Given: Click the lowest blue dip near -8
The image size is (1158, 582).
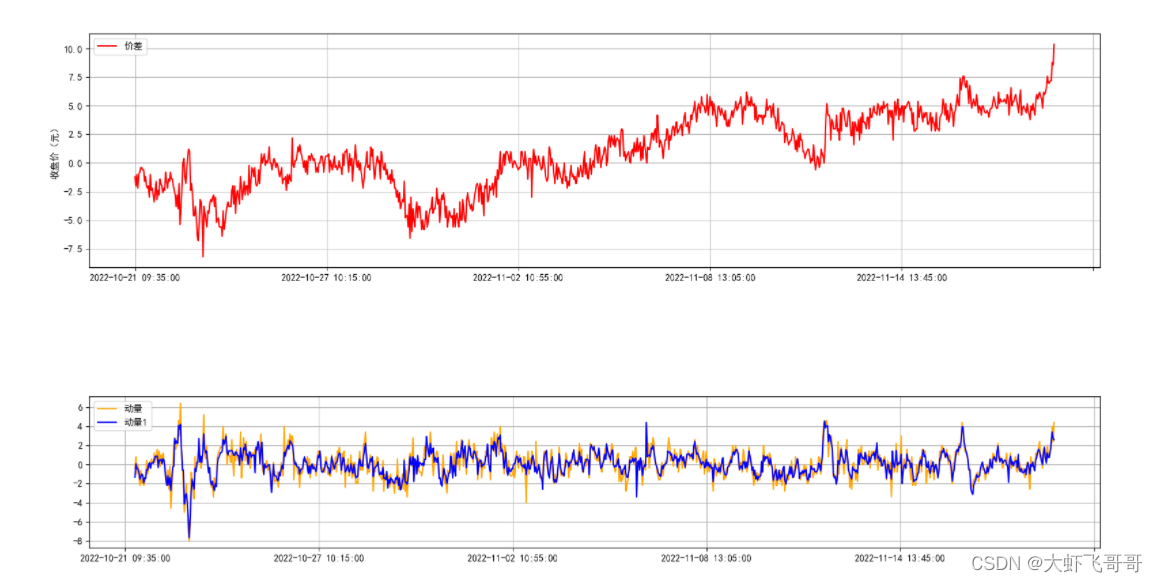Looking at the screenshot, I should tap(189, 538).
